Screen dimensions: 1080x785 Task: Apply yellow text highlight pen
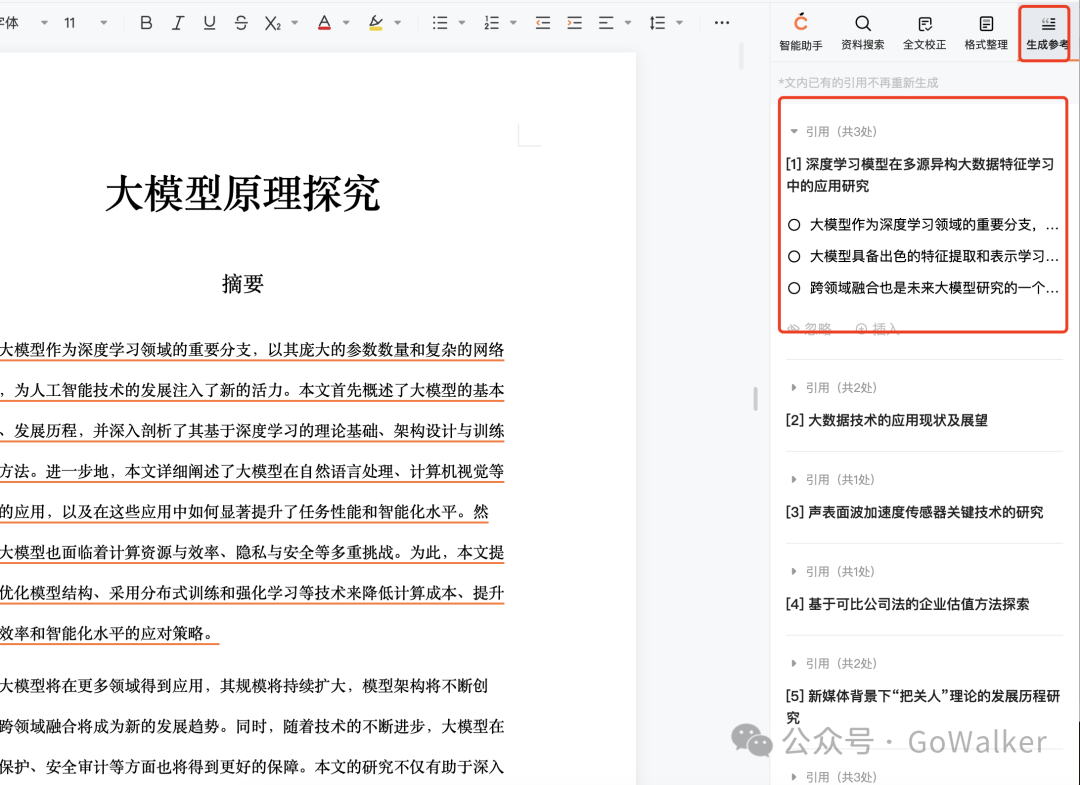point(375,23)
